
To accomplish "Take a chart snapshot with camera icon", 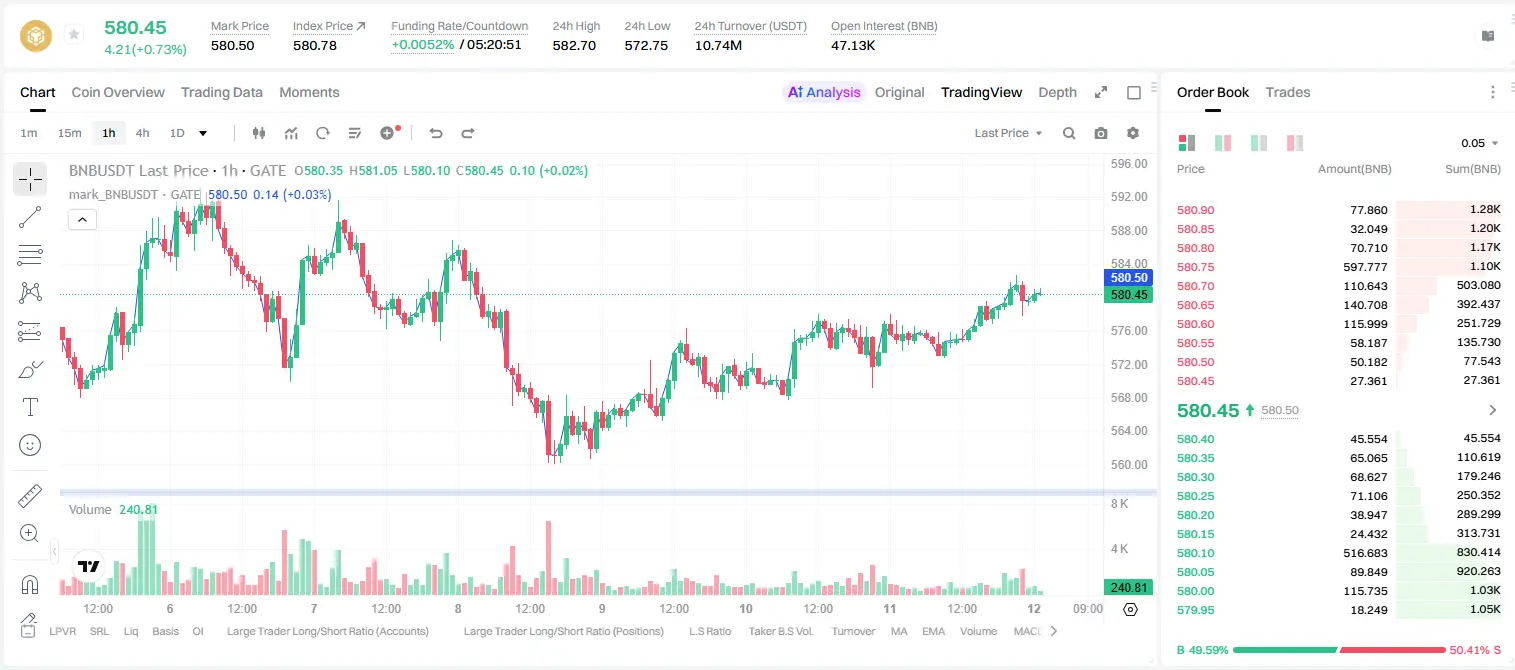I will [1101, 133].
